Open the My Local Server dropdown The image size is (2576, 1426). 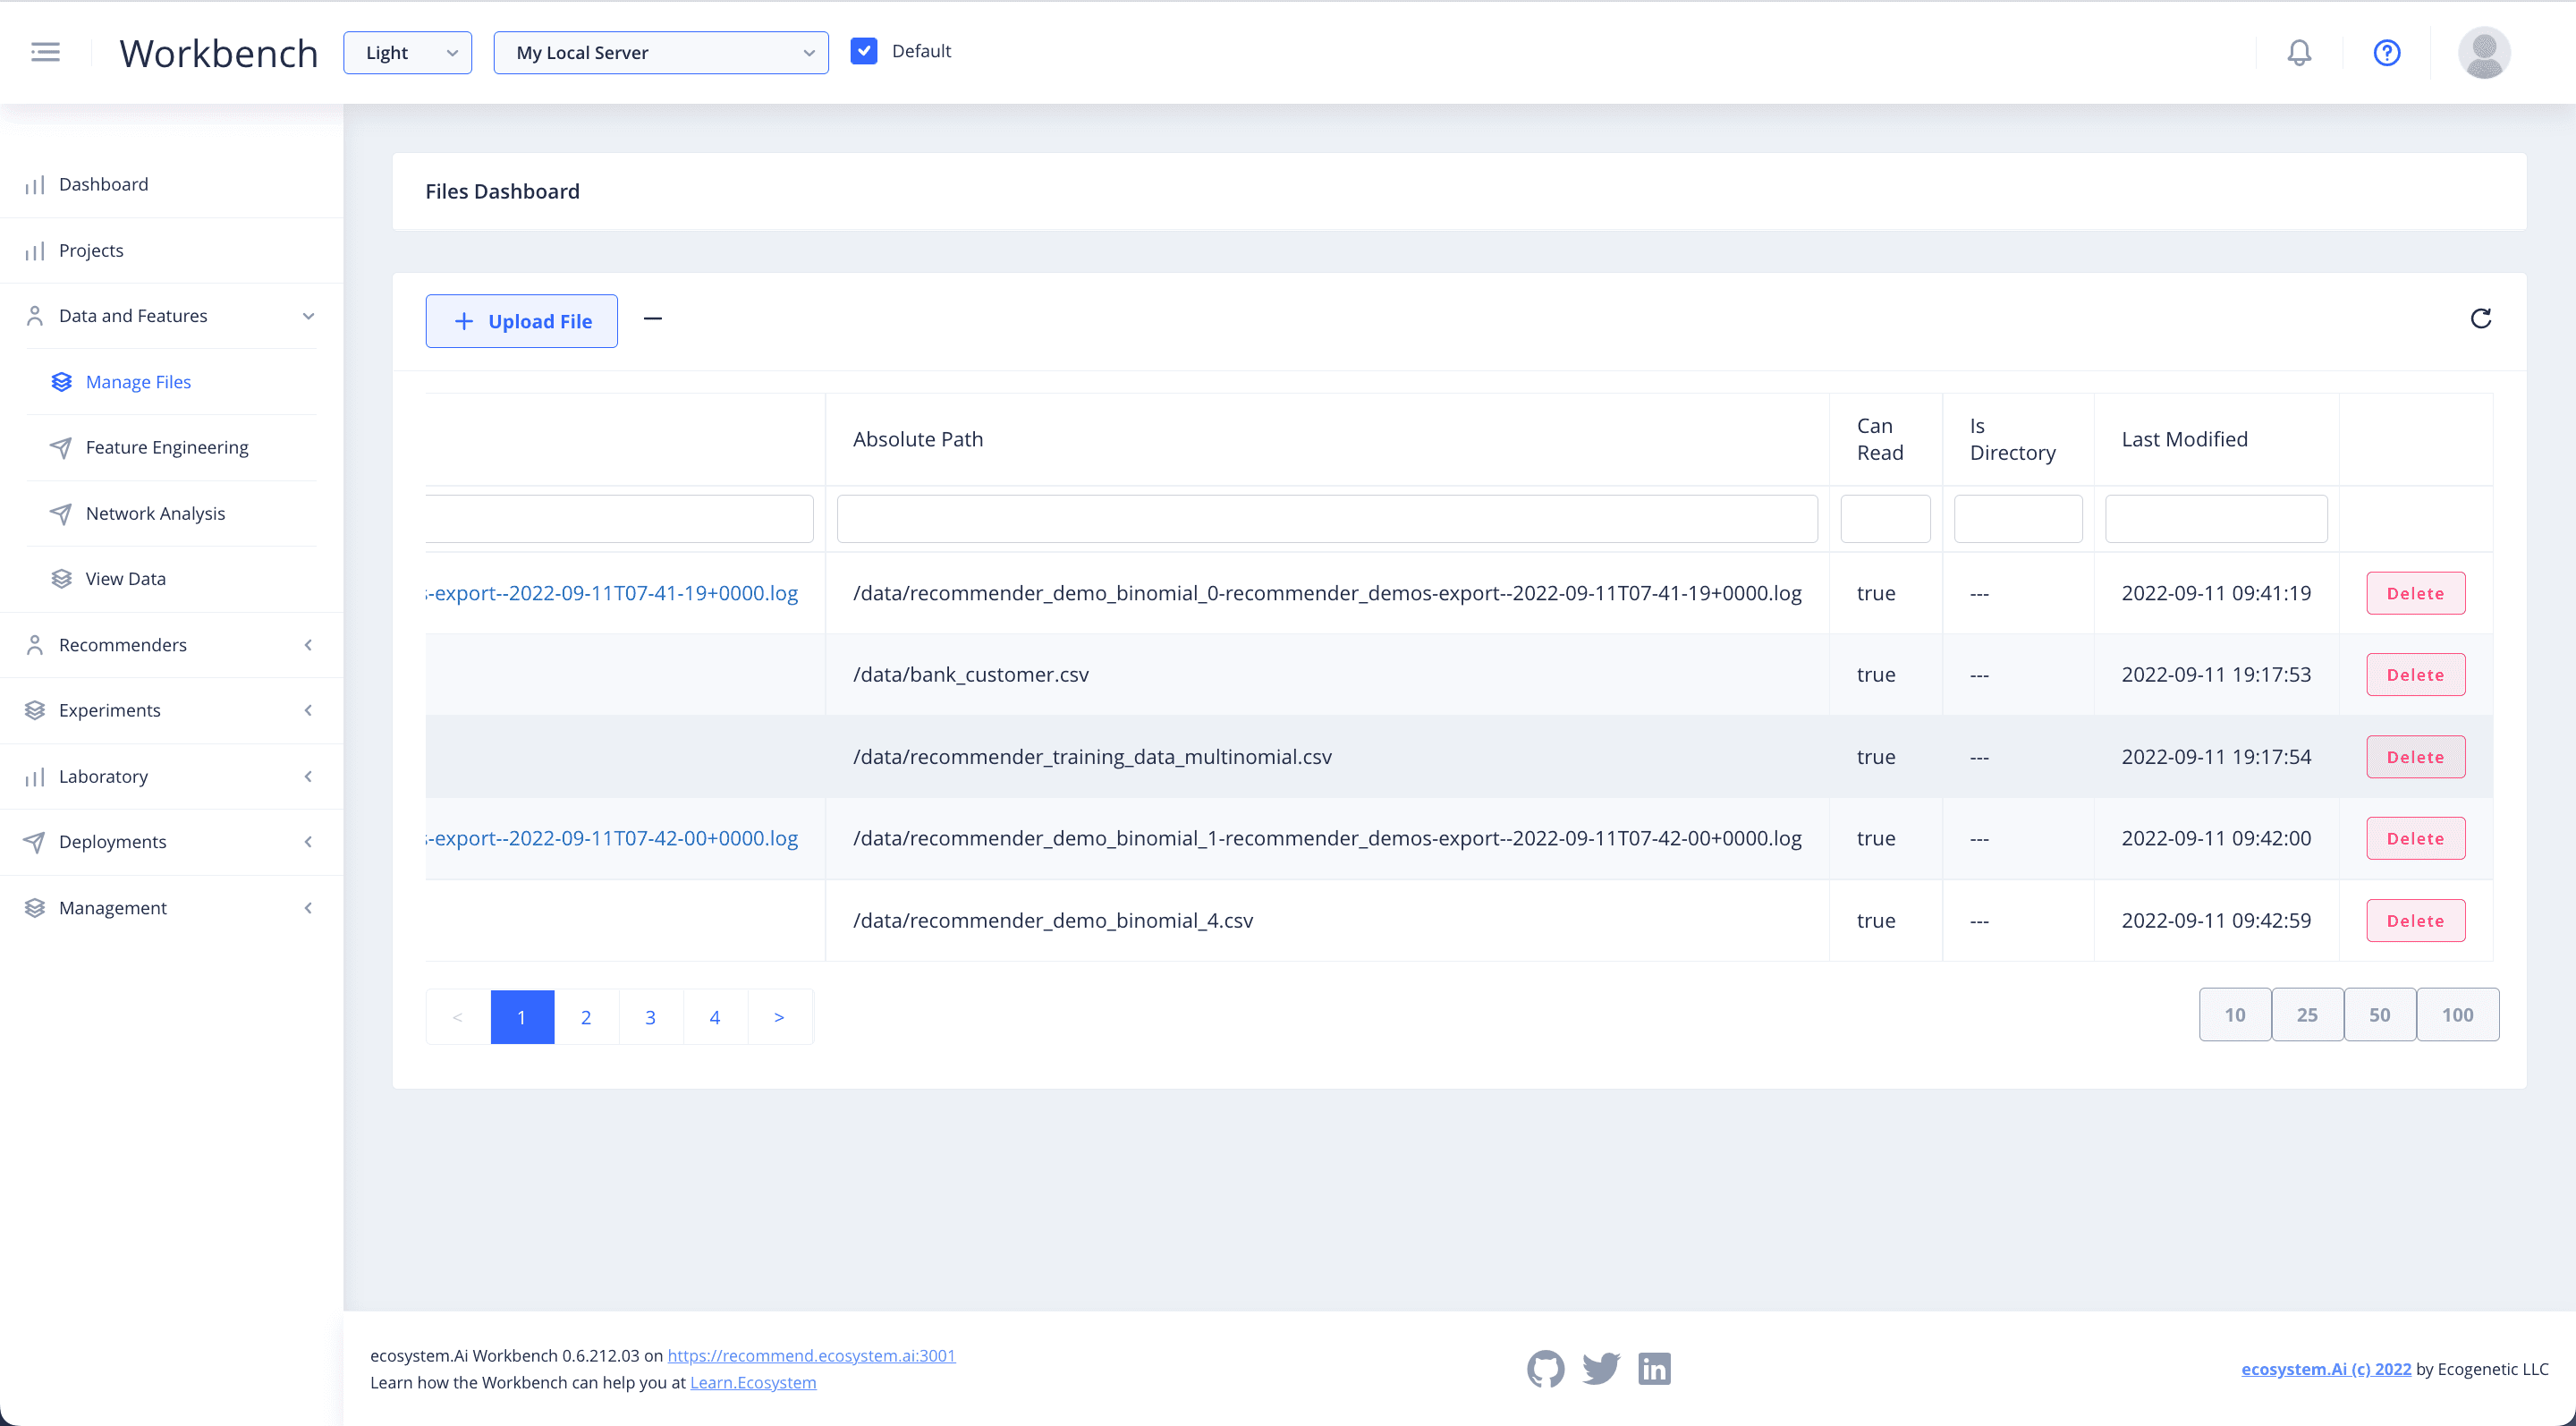661,53
